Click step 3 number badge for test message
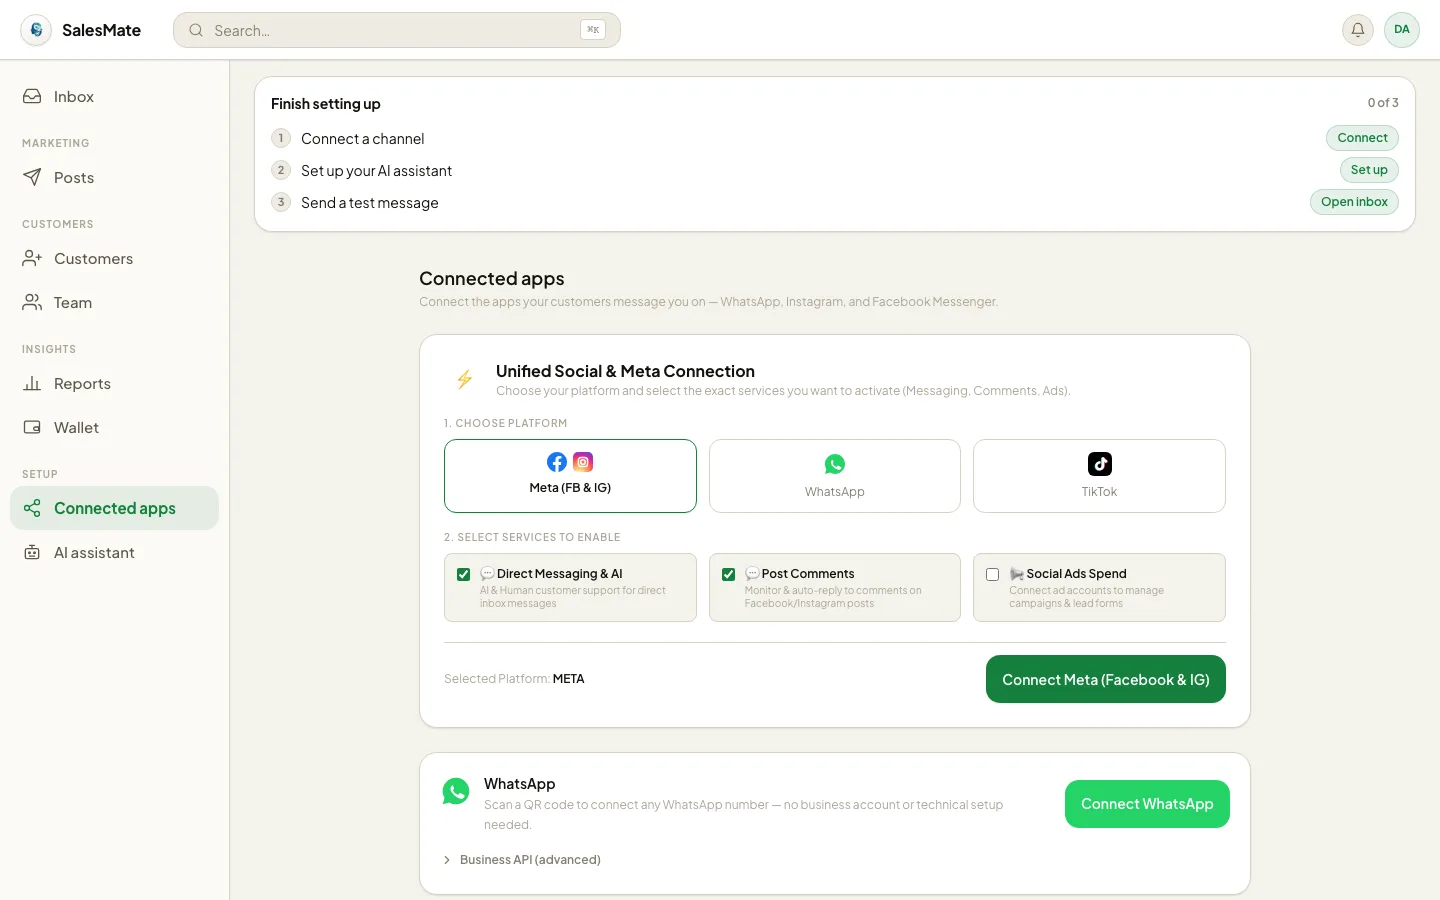Viewport: 1440px width, 900px height. [x=281, y=202]
